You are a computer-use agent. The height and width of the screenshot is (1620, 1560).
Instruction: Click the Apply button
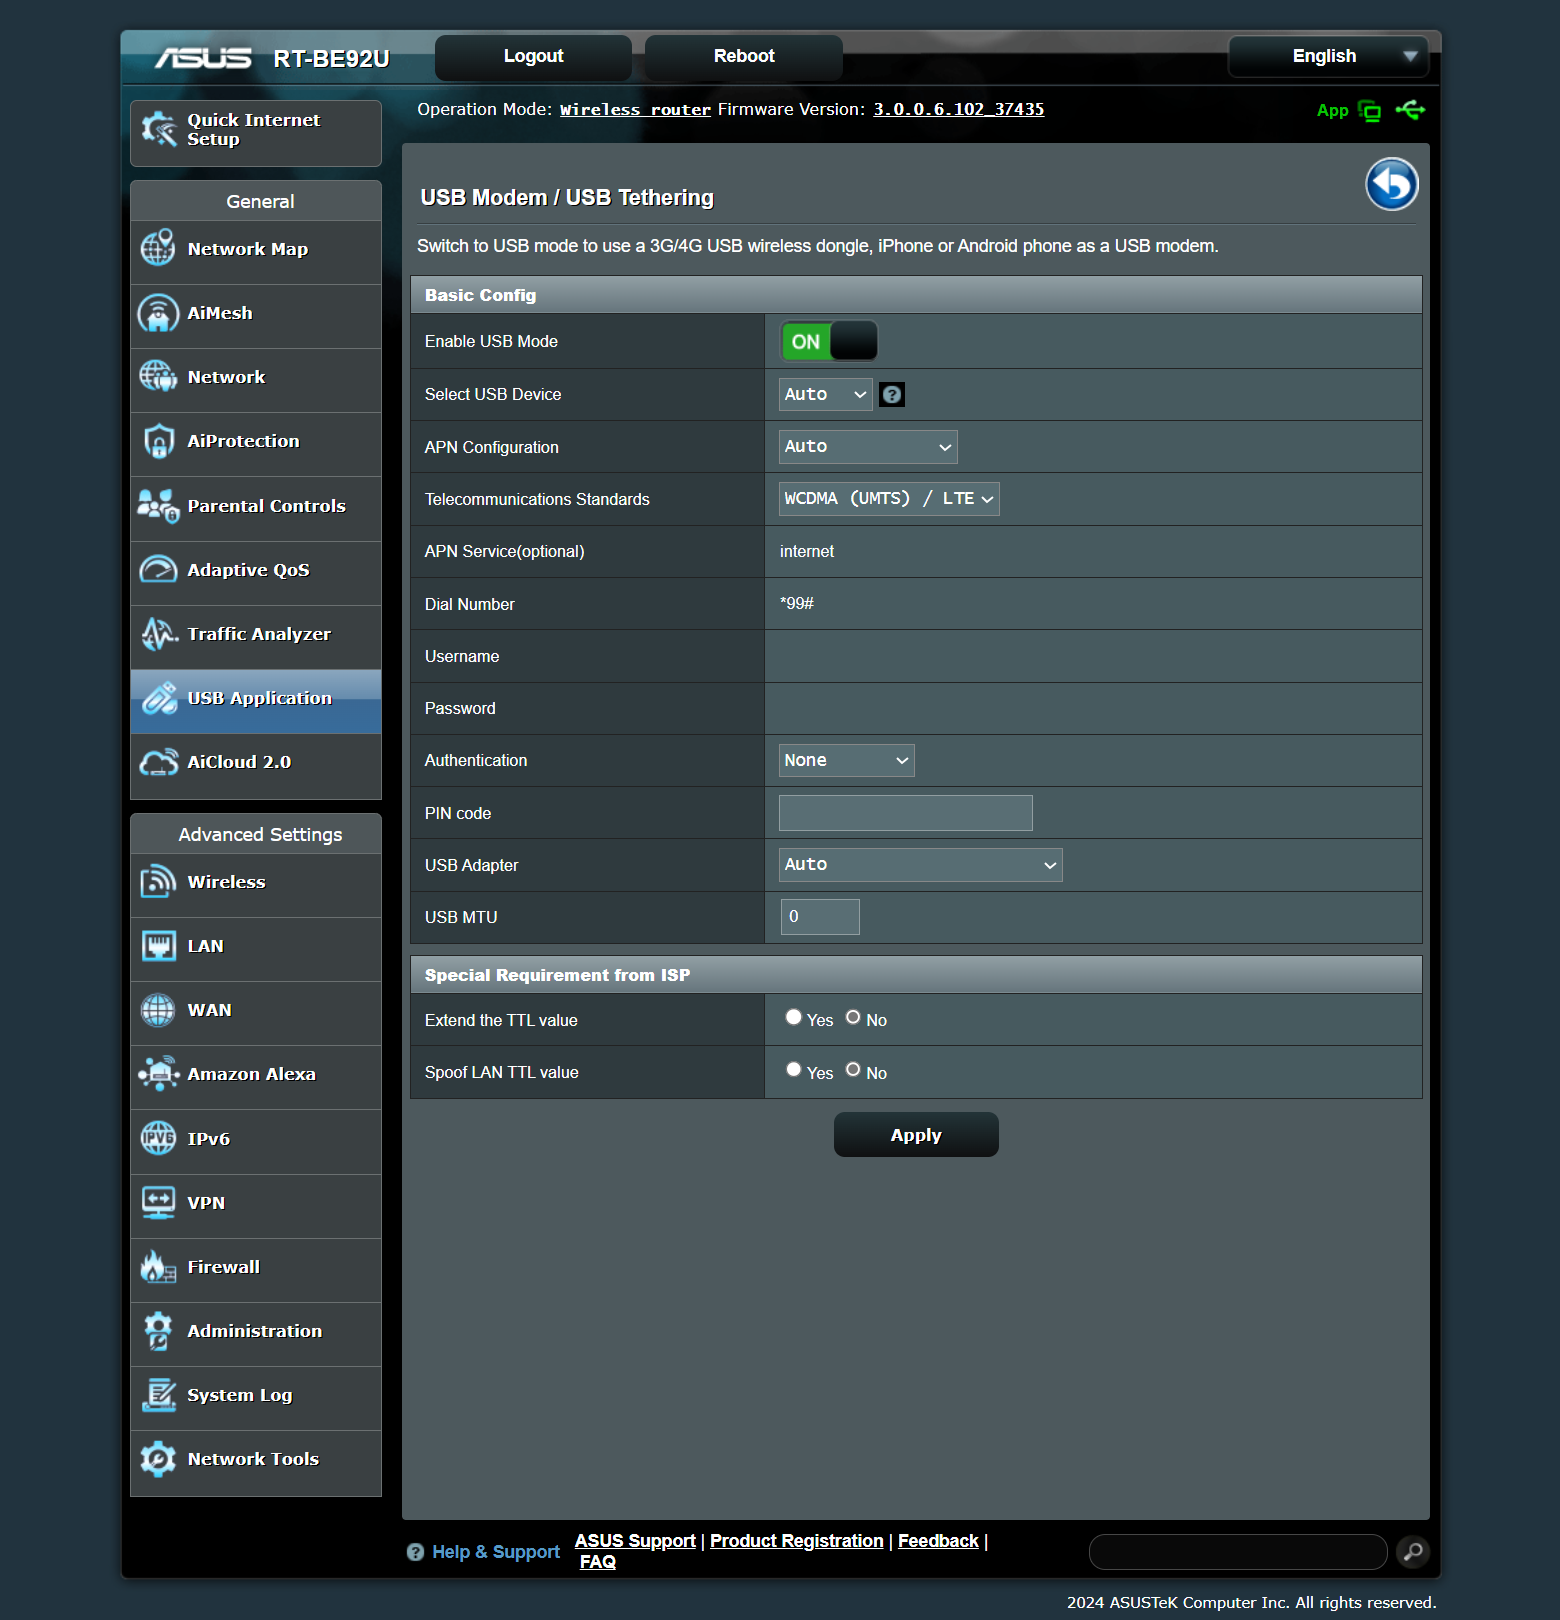tap(916, 1135)
